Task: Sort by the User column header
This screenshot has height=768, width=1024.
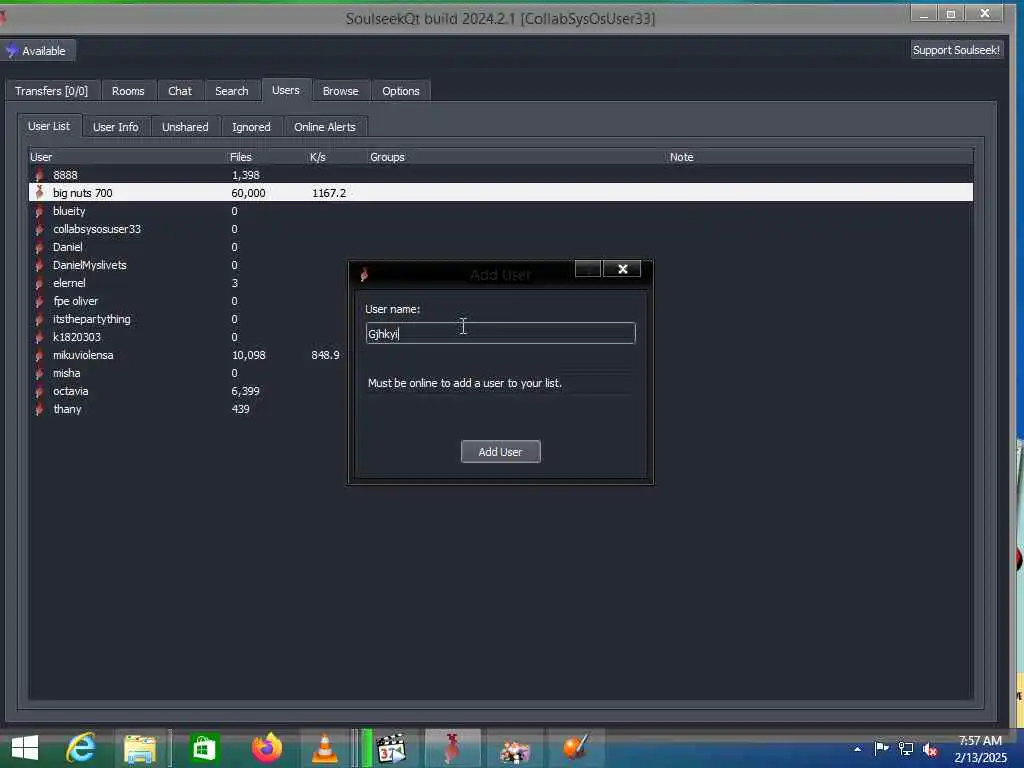Action: point(40,157)
